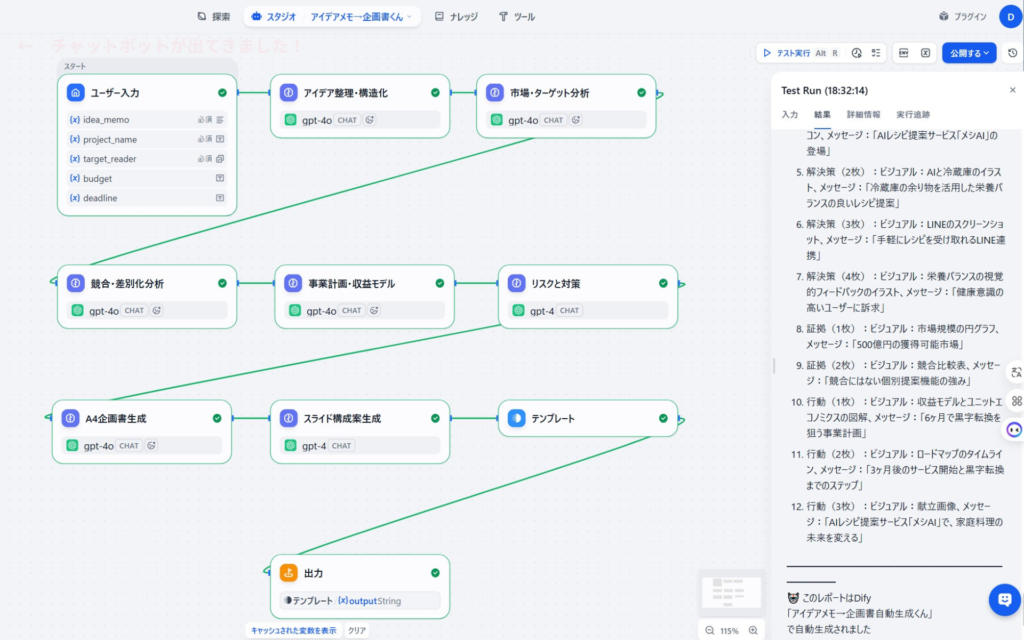Click the テスト実行 run button
The height and width of the screenshot is (640, 1024).
click(786, 53)
